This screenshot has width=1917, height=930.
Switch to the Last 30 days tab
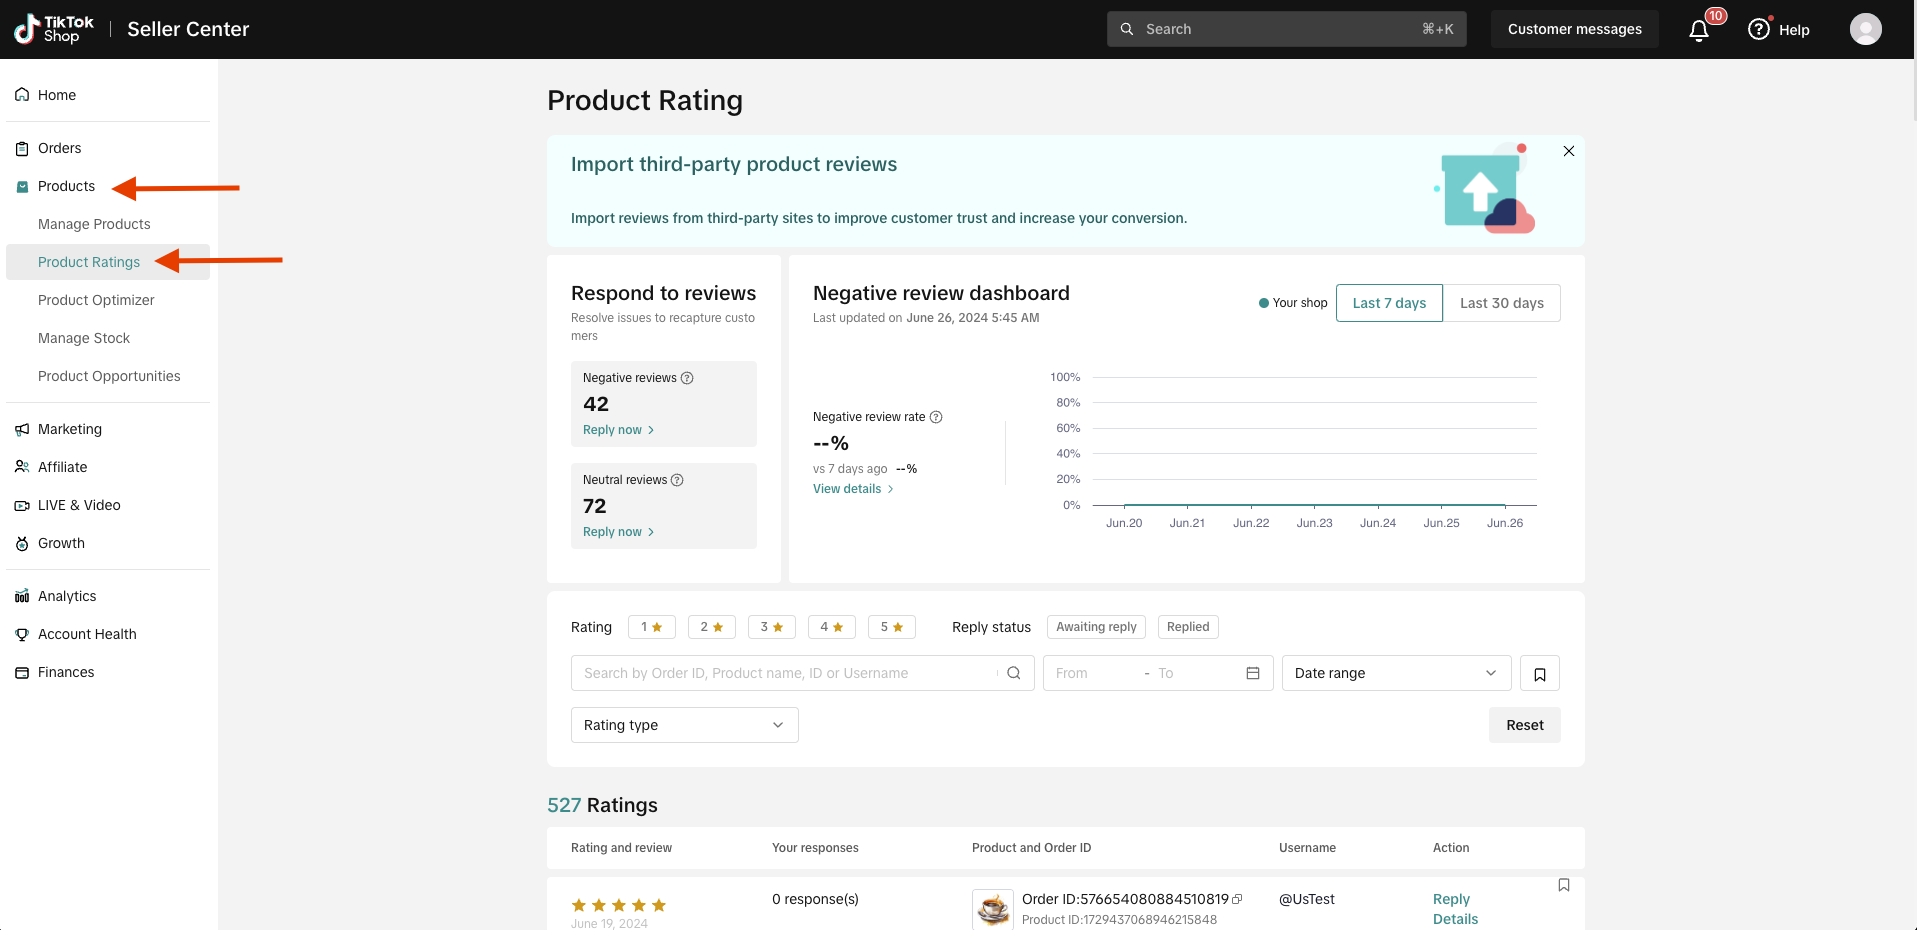point(1501,303)
